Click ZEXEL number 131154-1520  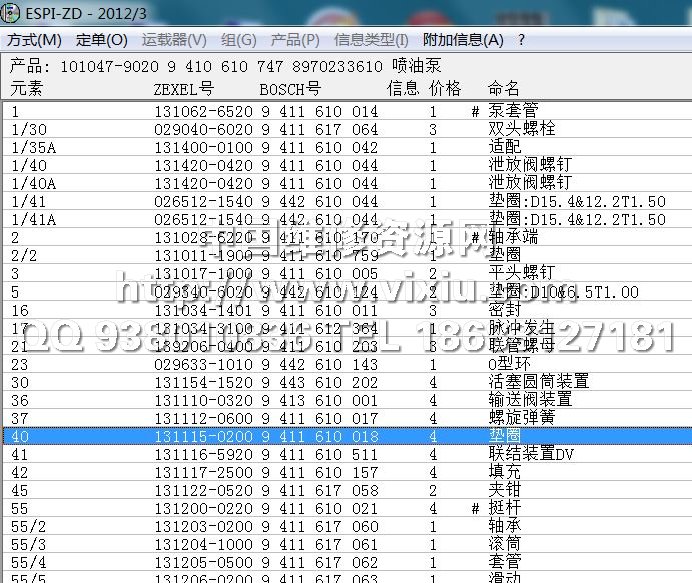click(x=203, y=382)
